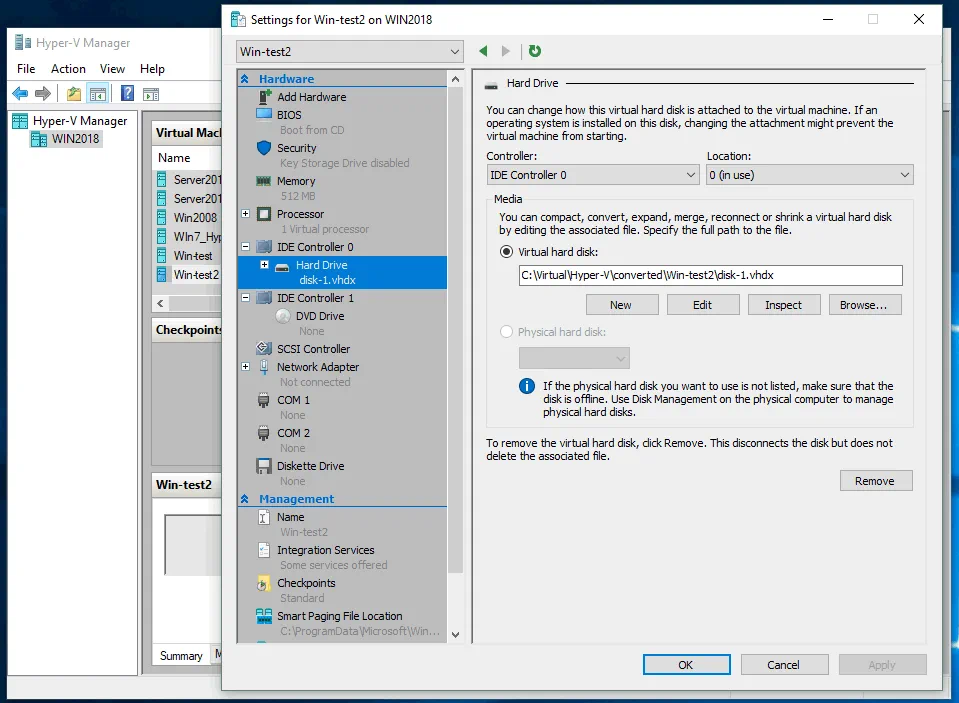The height and width of the screenshot is (703, 959).
Task: Click the Show/Hide Action Pane icon
Action: [x=150, y=93]
